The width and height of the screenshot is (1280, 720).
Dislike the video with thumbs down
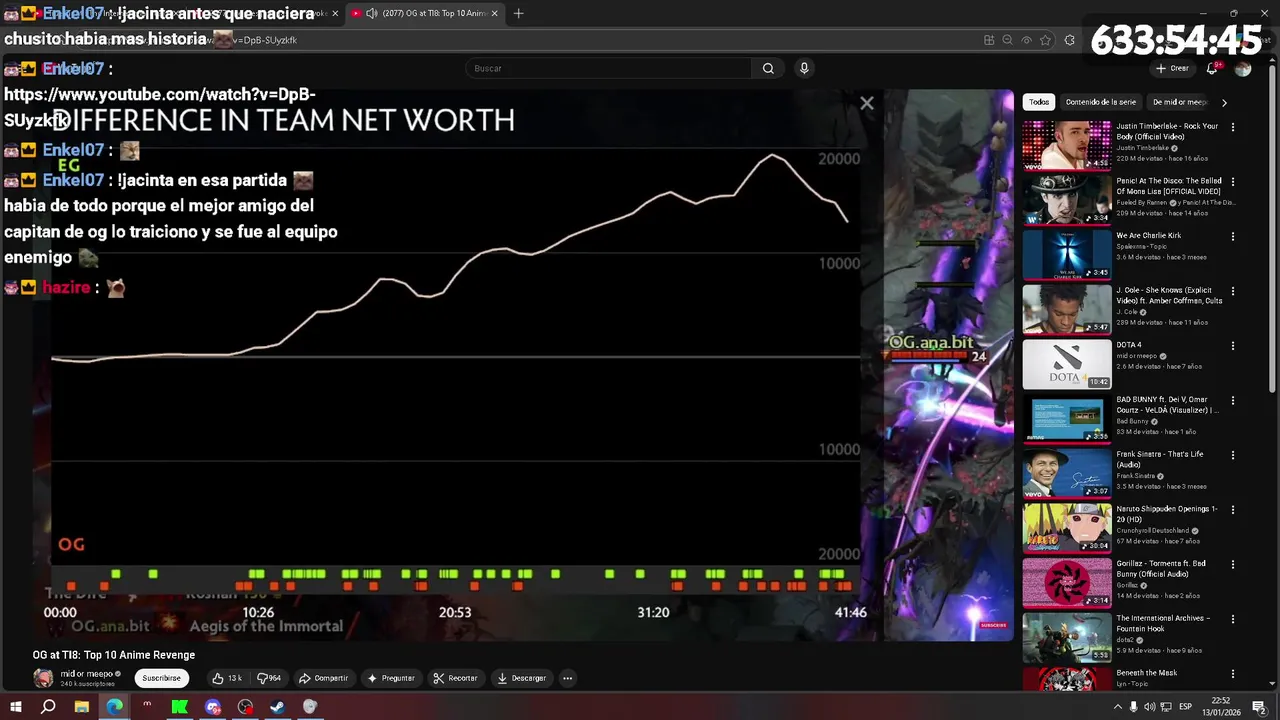click(x=269, y=678)
